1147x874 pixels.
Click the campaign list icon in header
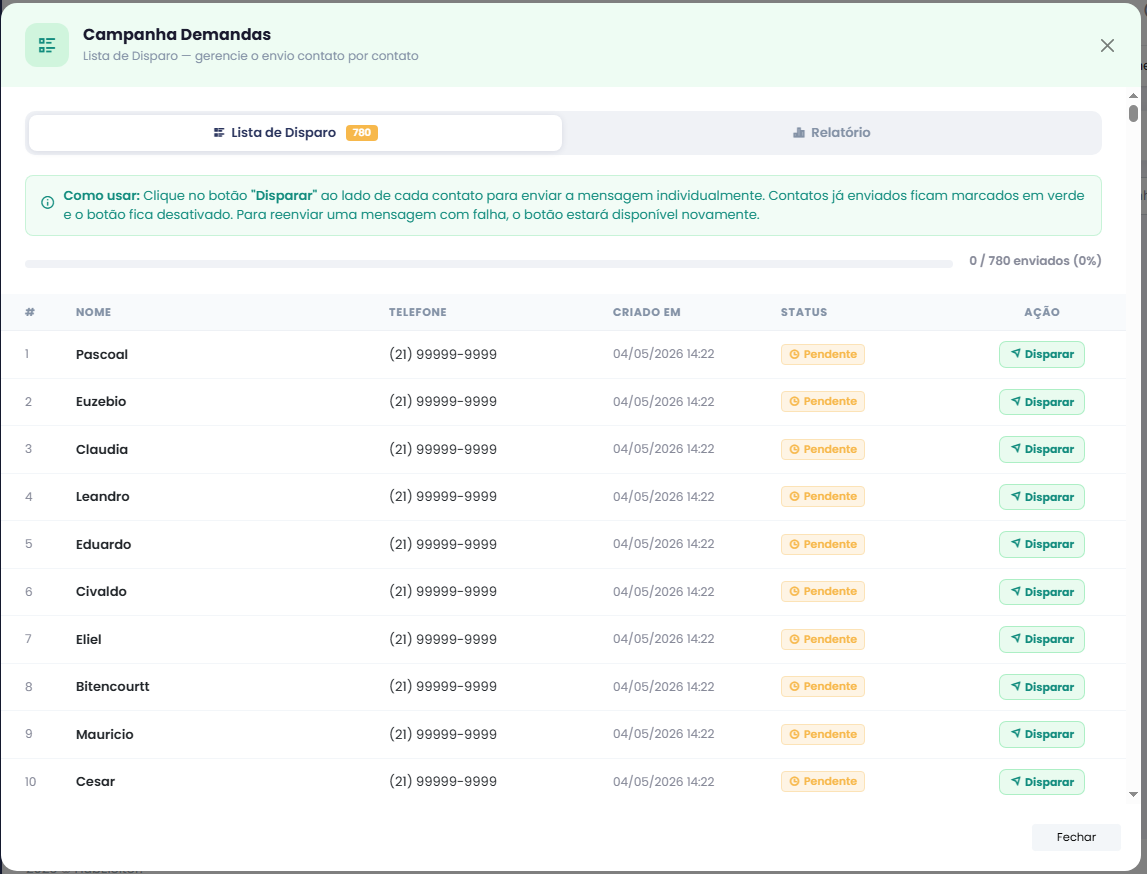(x=47, y=45)
